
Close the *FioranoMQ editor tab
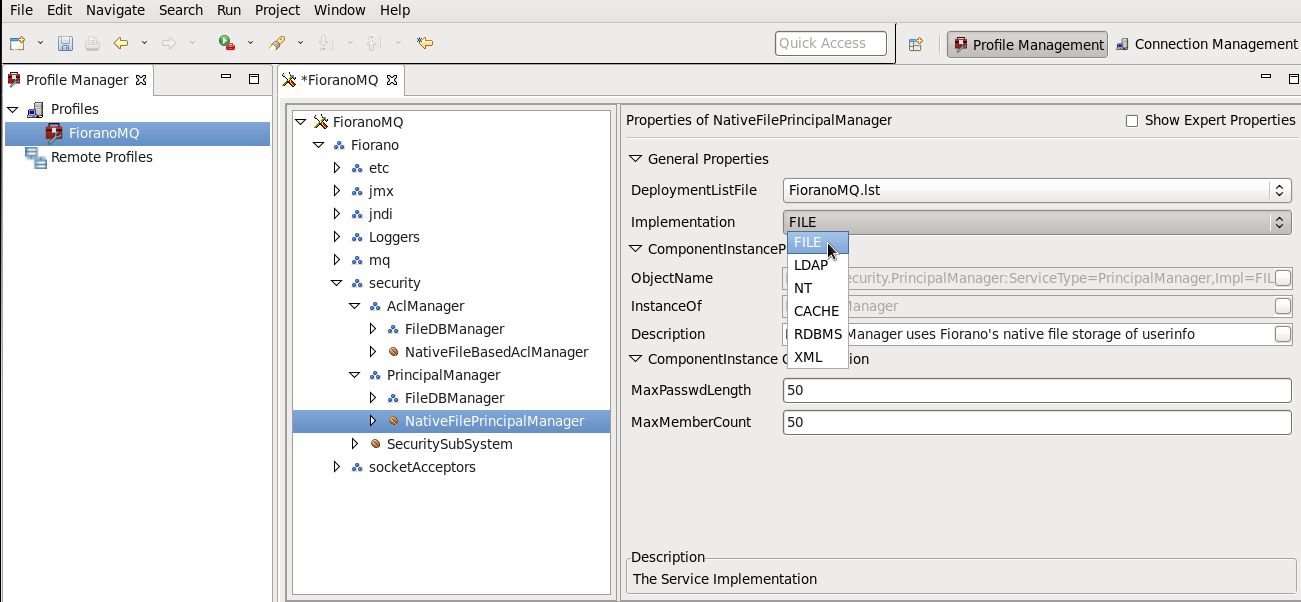tap(391, 80)
